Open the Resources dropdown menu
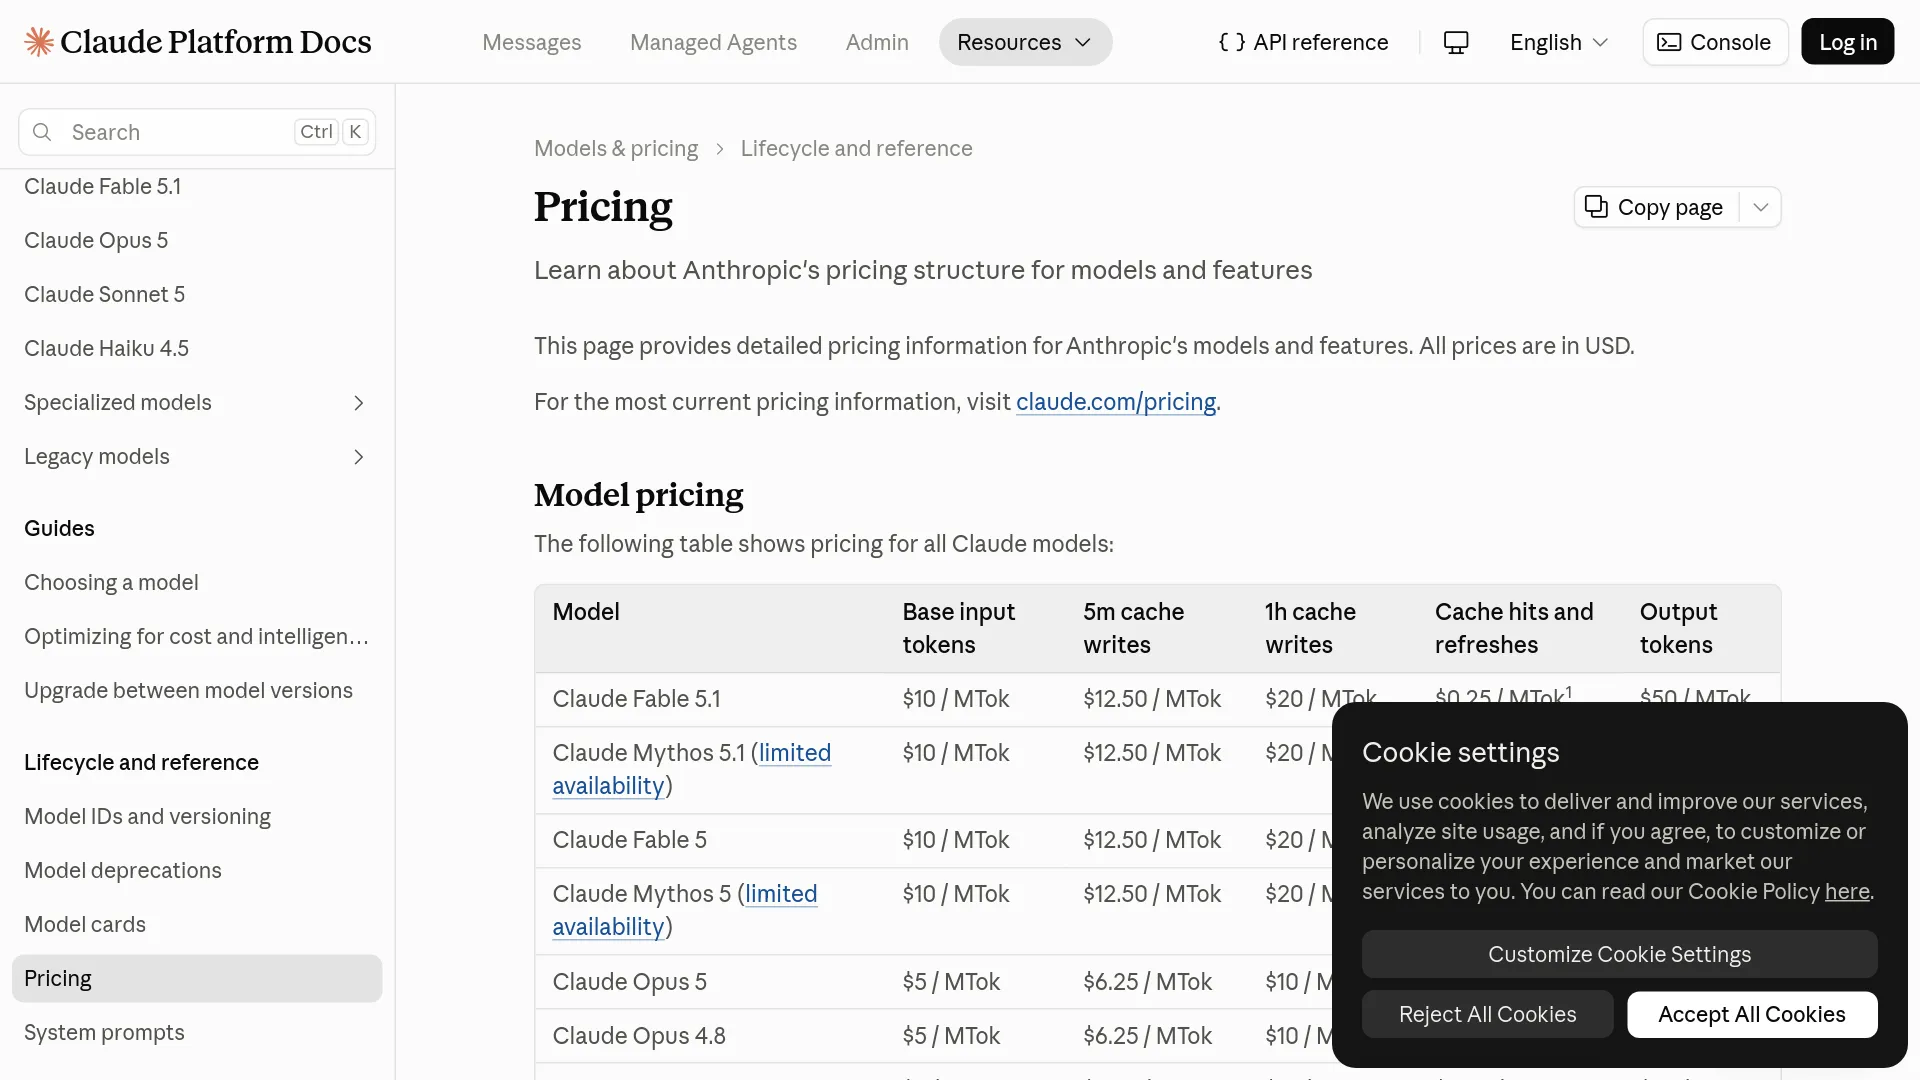The width and height of the screenshot is (1920, 1080). [1025, 42]
